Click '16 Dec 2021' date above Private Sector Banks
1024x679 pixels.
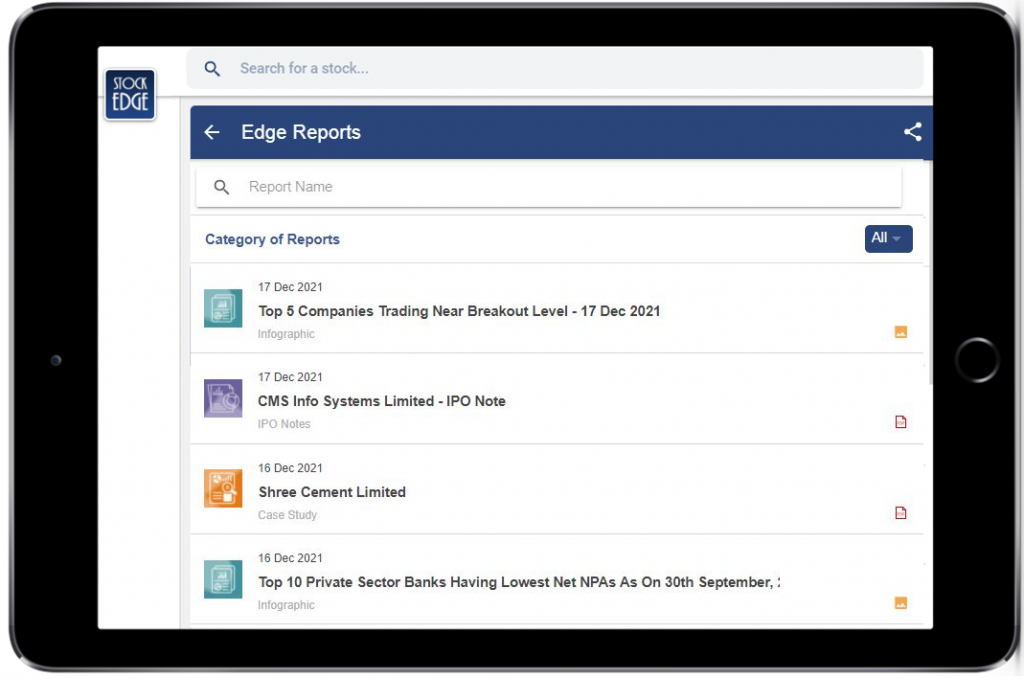[290, 558]
